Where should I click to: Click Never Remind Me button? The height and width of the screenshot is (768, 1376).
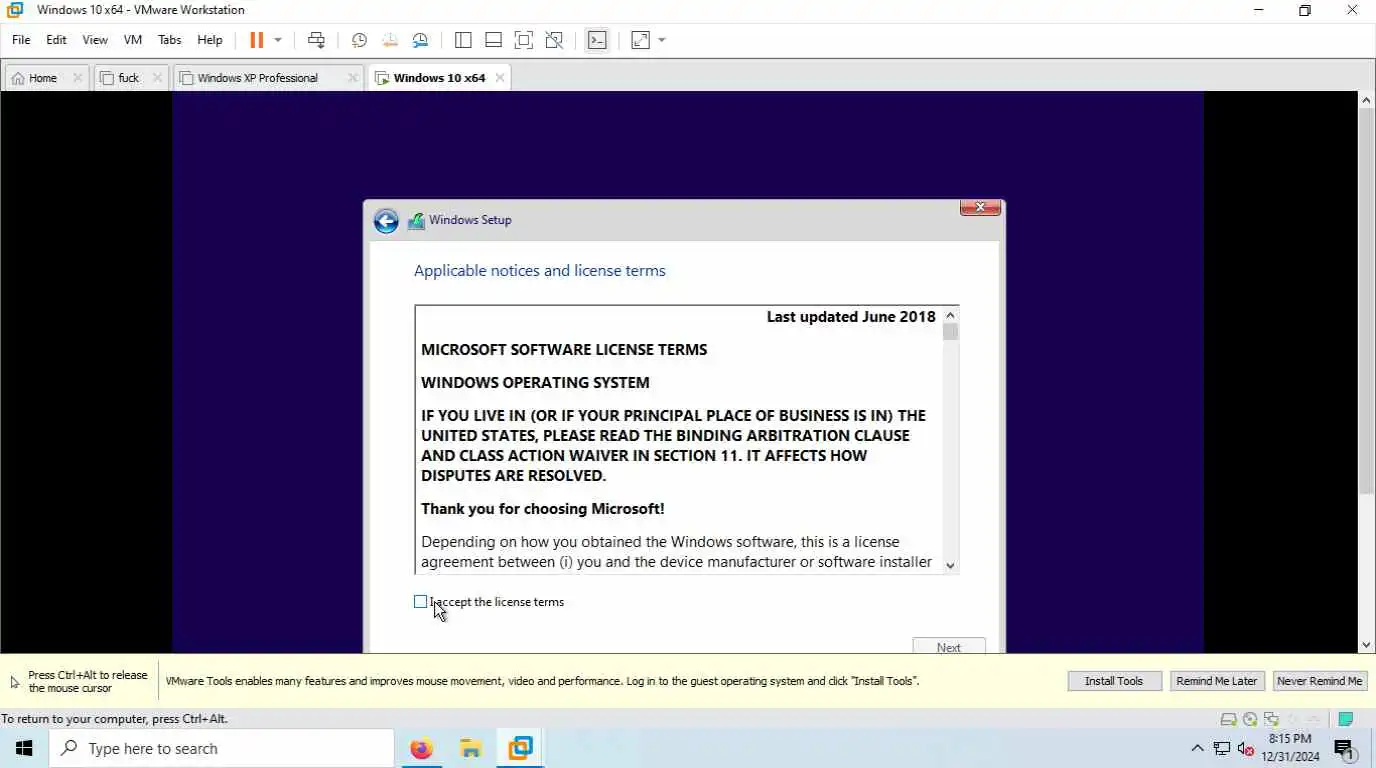tap(1319, 681)
